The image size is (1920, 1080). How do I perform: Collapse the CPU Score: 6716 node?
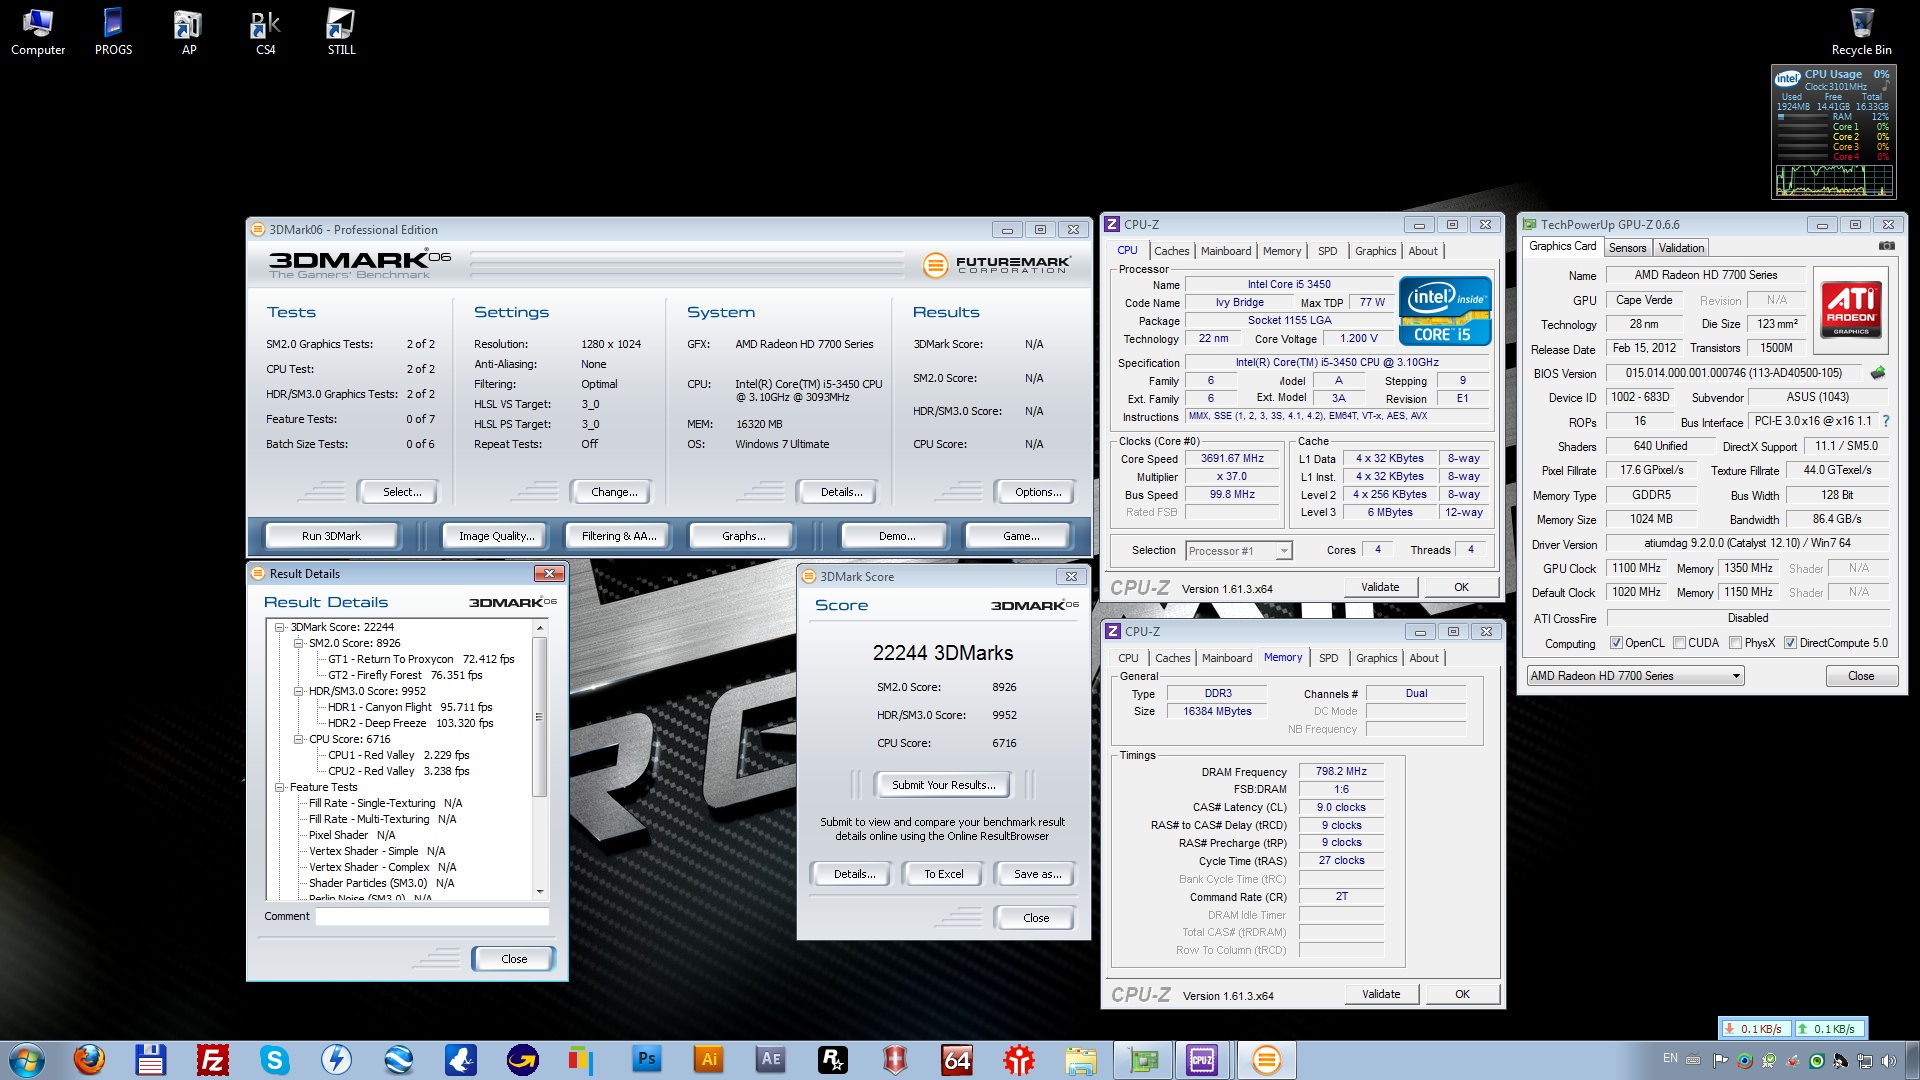pos(299,739)
